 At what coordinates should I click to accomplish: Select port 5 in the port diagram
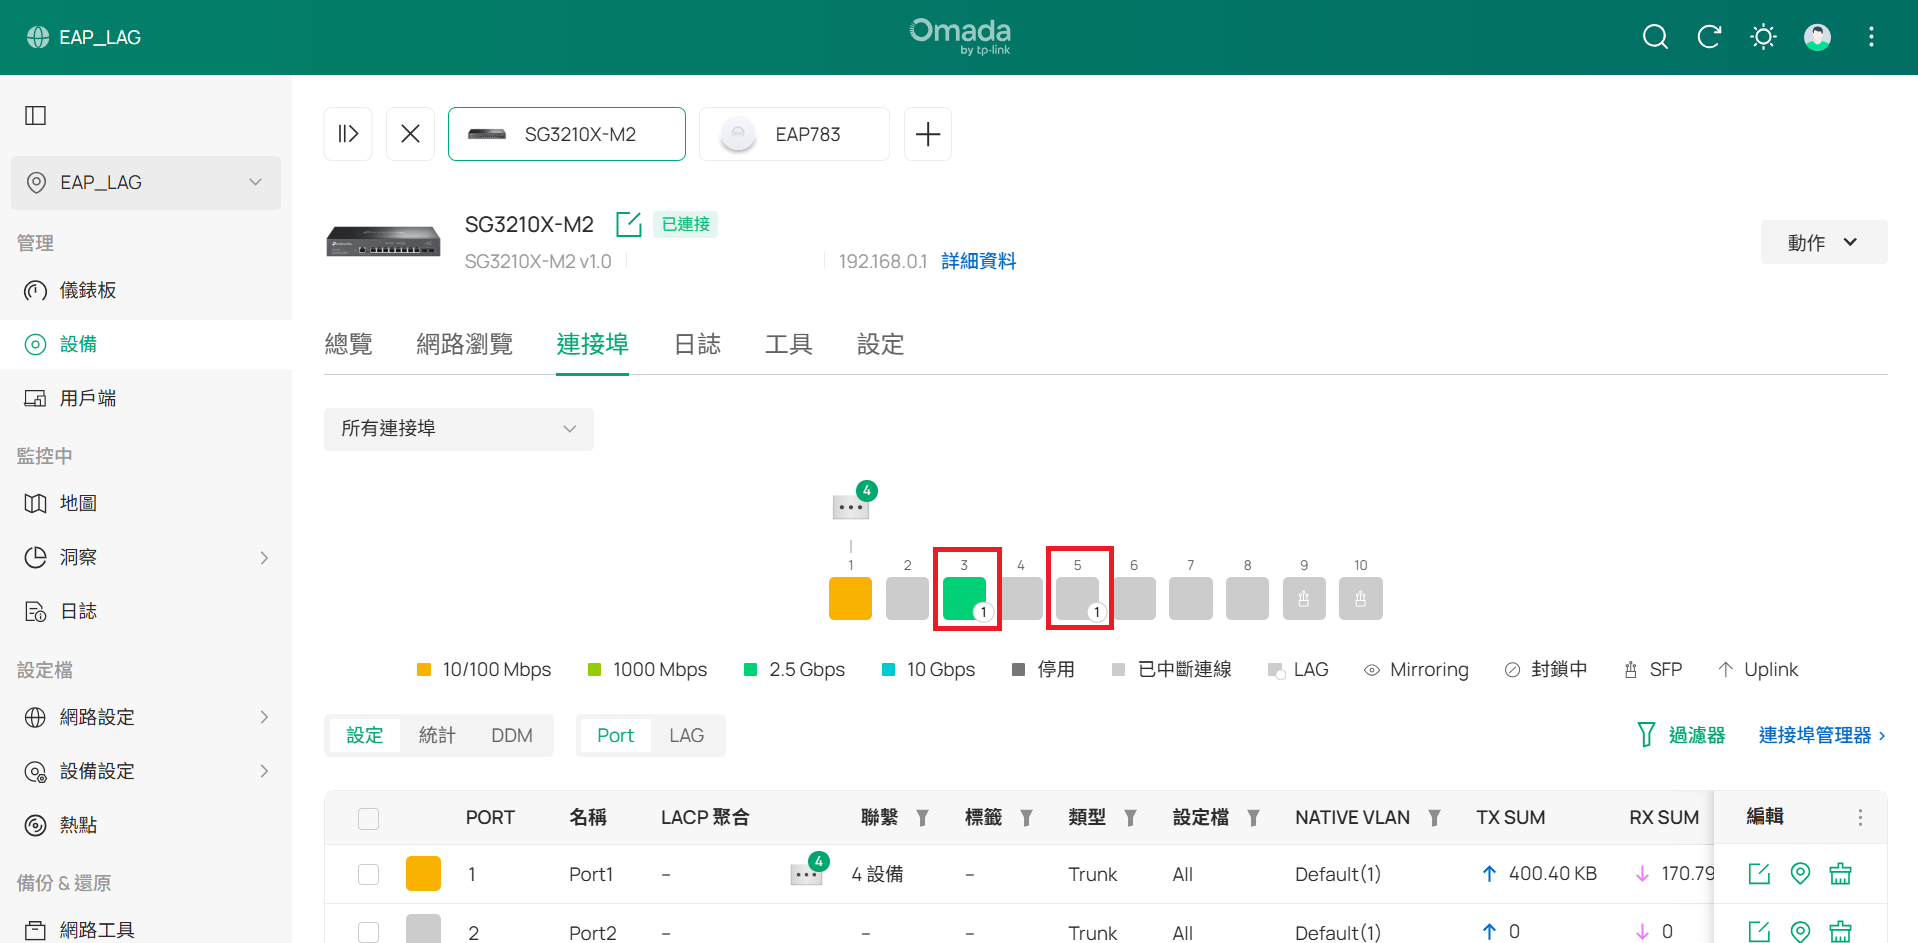1077,598
